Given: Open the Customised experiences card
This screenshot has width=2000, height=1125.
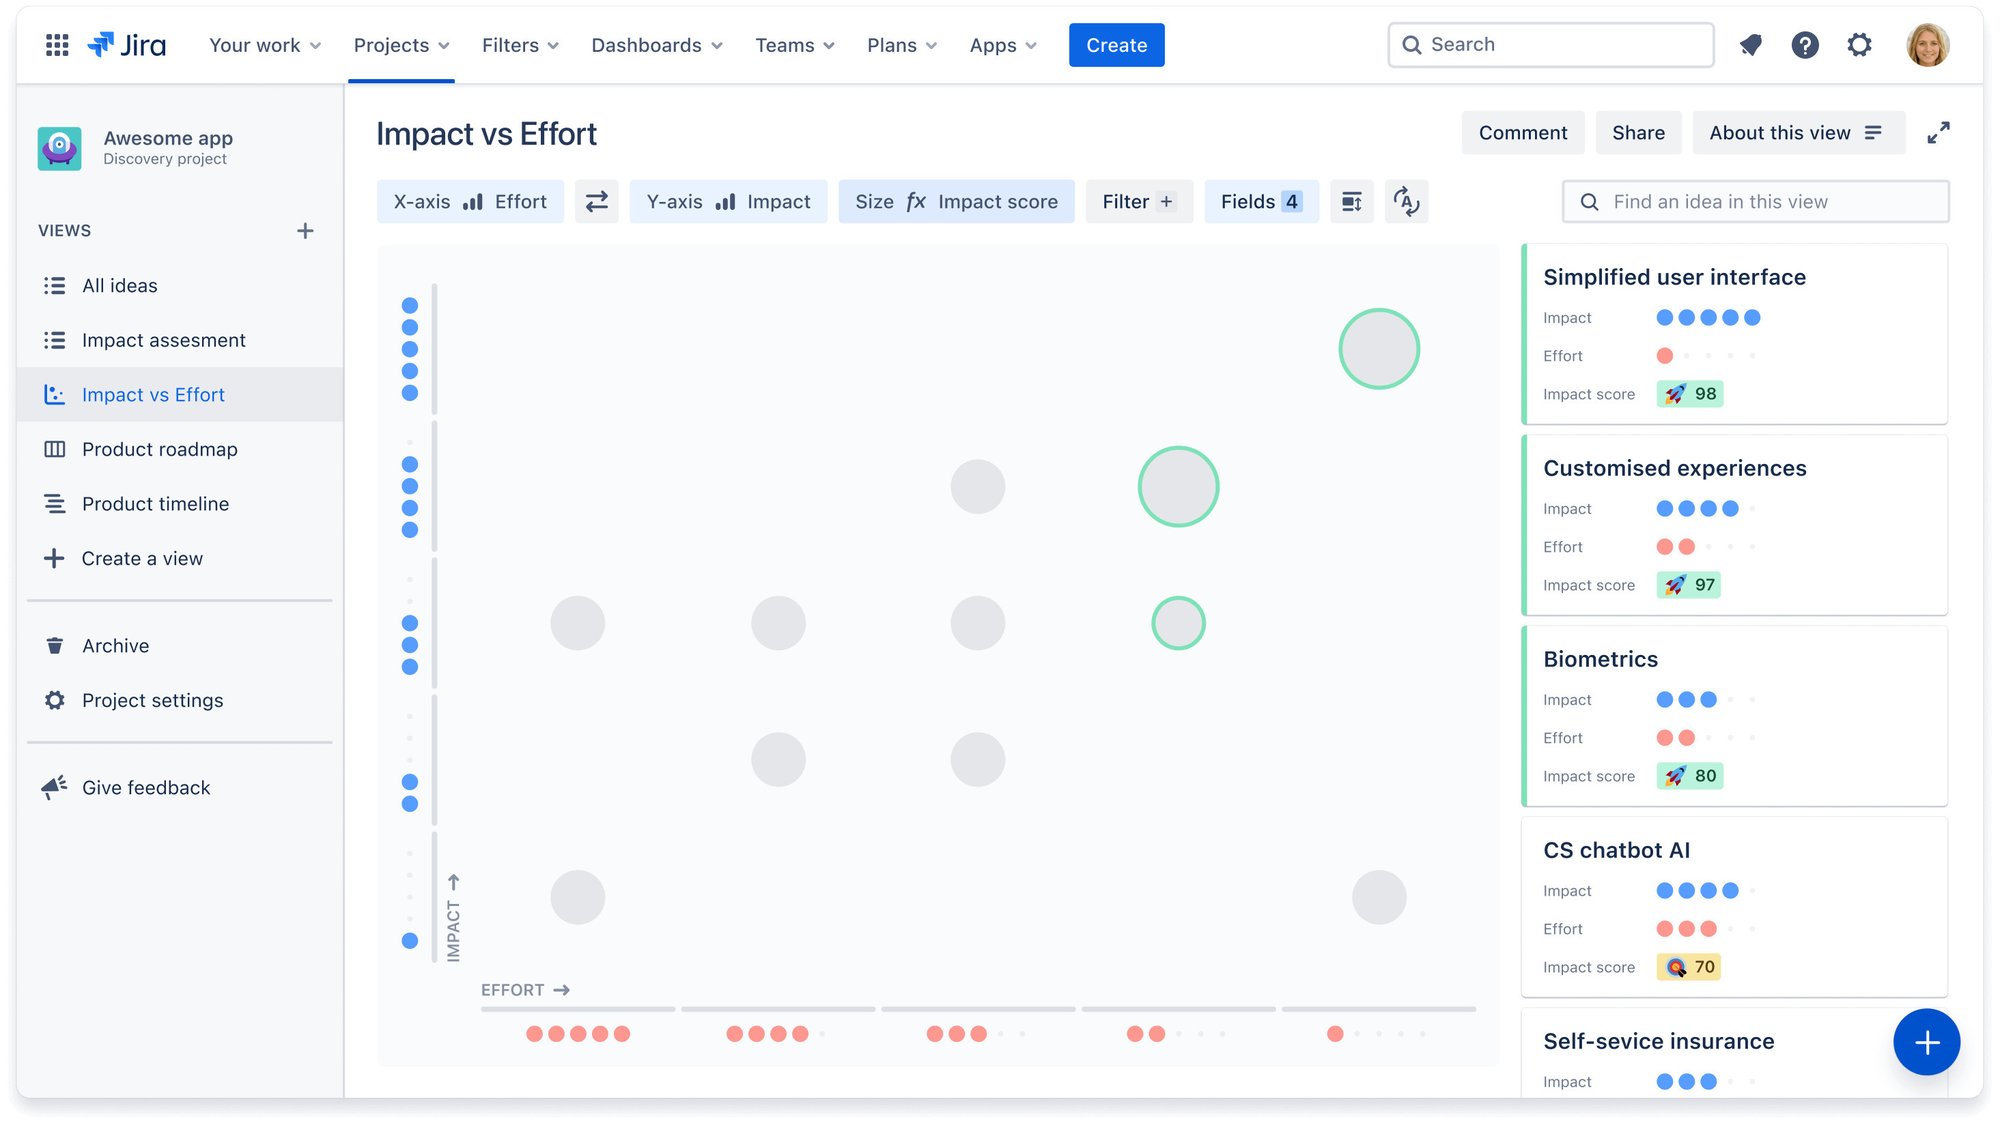Looking at the screenshot, I should 1734,525.
